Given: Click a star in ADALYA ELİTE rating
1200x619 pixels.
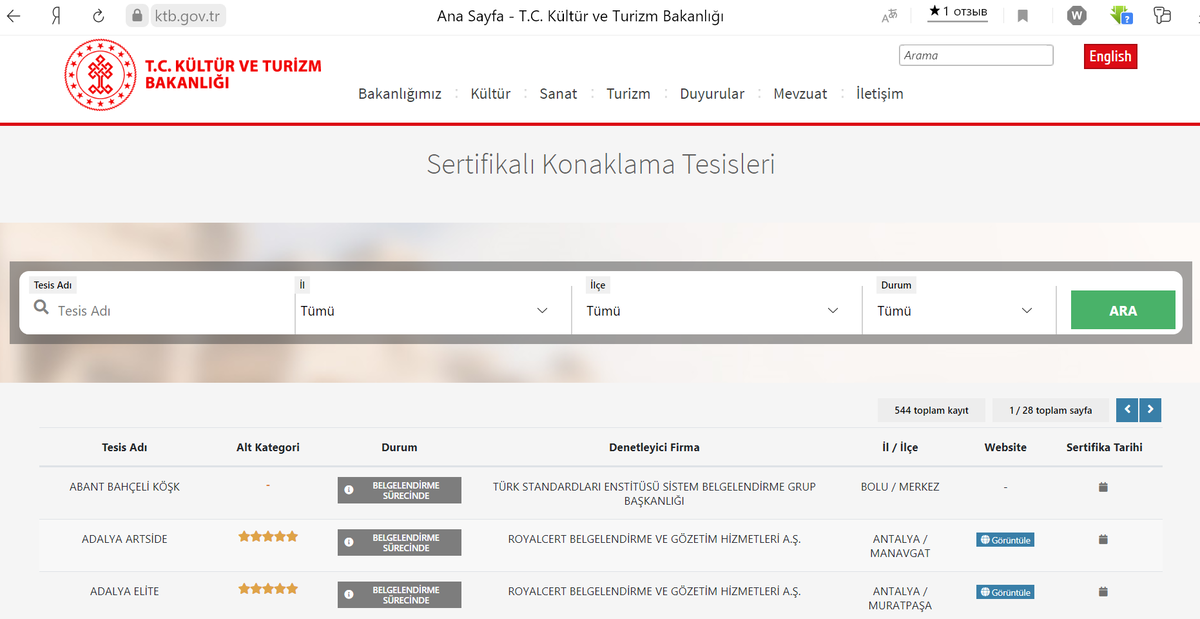Looking at the screenshot, I should 267,588.
